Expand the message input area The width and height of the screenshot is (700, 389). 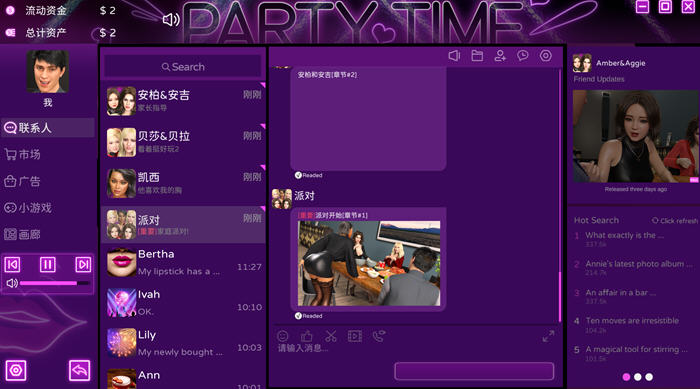coord(548,336)
